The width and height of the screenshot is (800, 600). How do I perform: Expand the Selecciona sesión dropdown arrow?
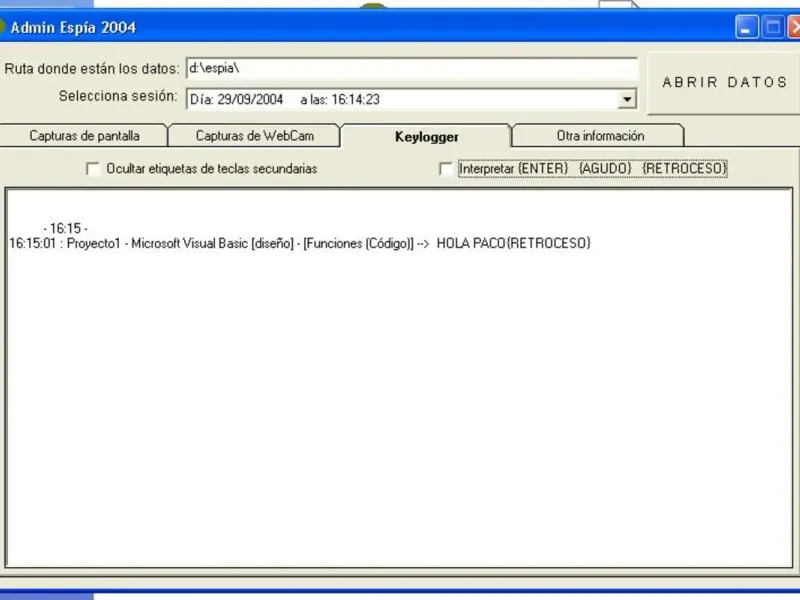click(x=627, y=99)
